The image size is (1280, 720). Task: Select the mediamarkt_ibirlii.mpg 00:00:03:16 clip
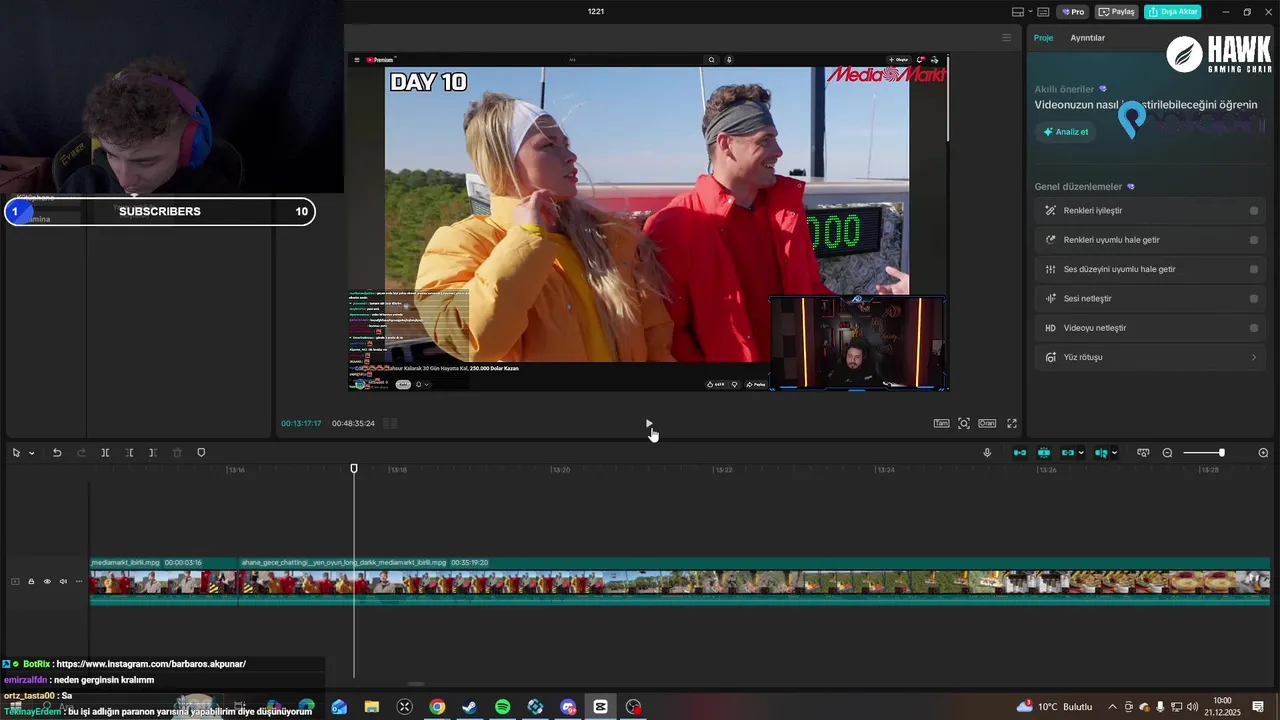(x=163, y=581)
